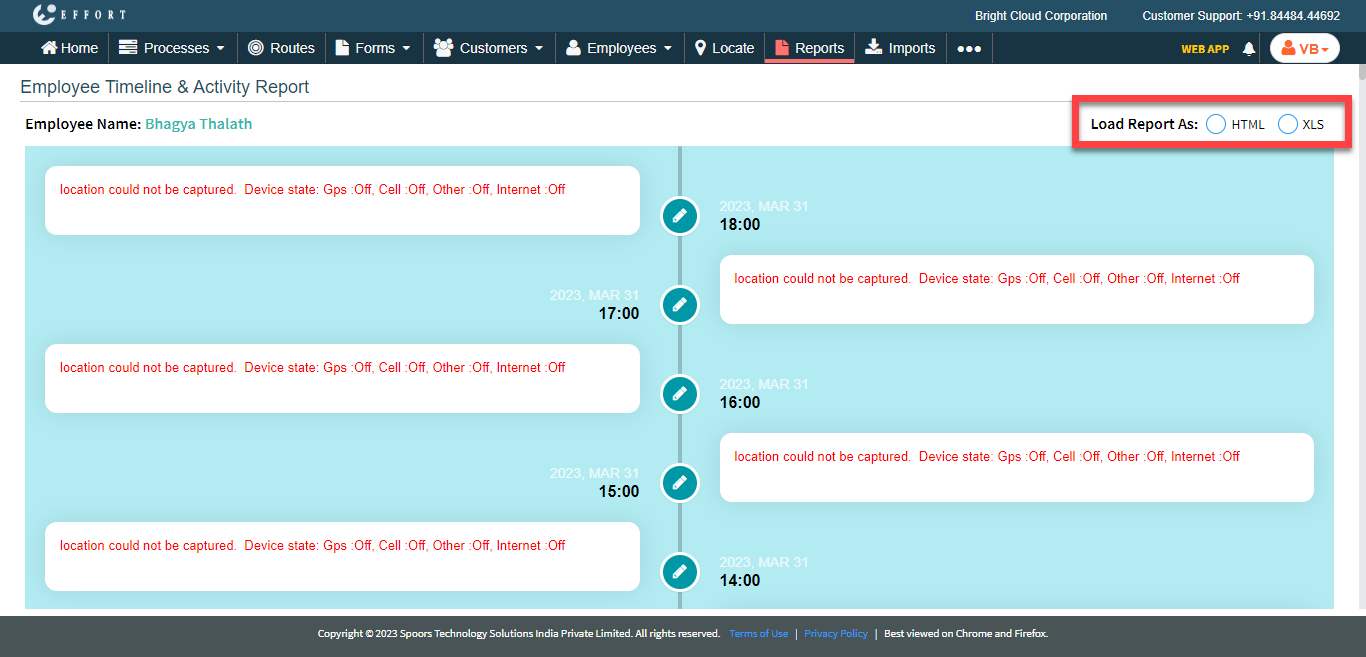
Task: Select HTML report format radio button
Action: 1216,124
